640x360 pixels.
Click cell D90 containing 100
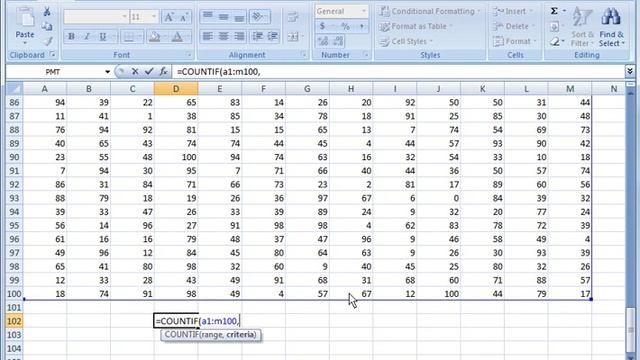pos(176,157)
